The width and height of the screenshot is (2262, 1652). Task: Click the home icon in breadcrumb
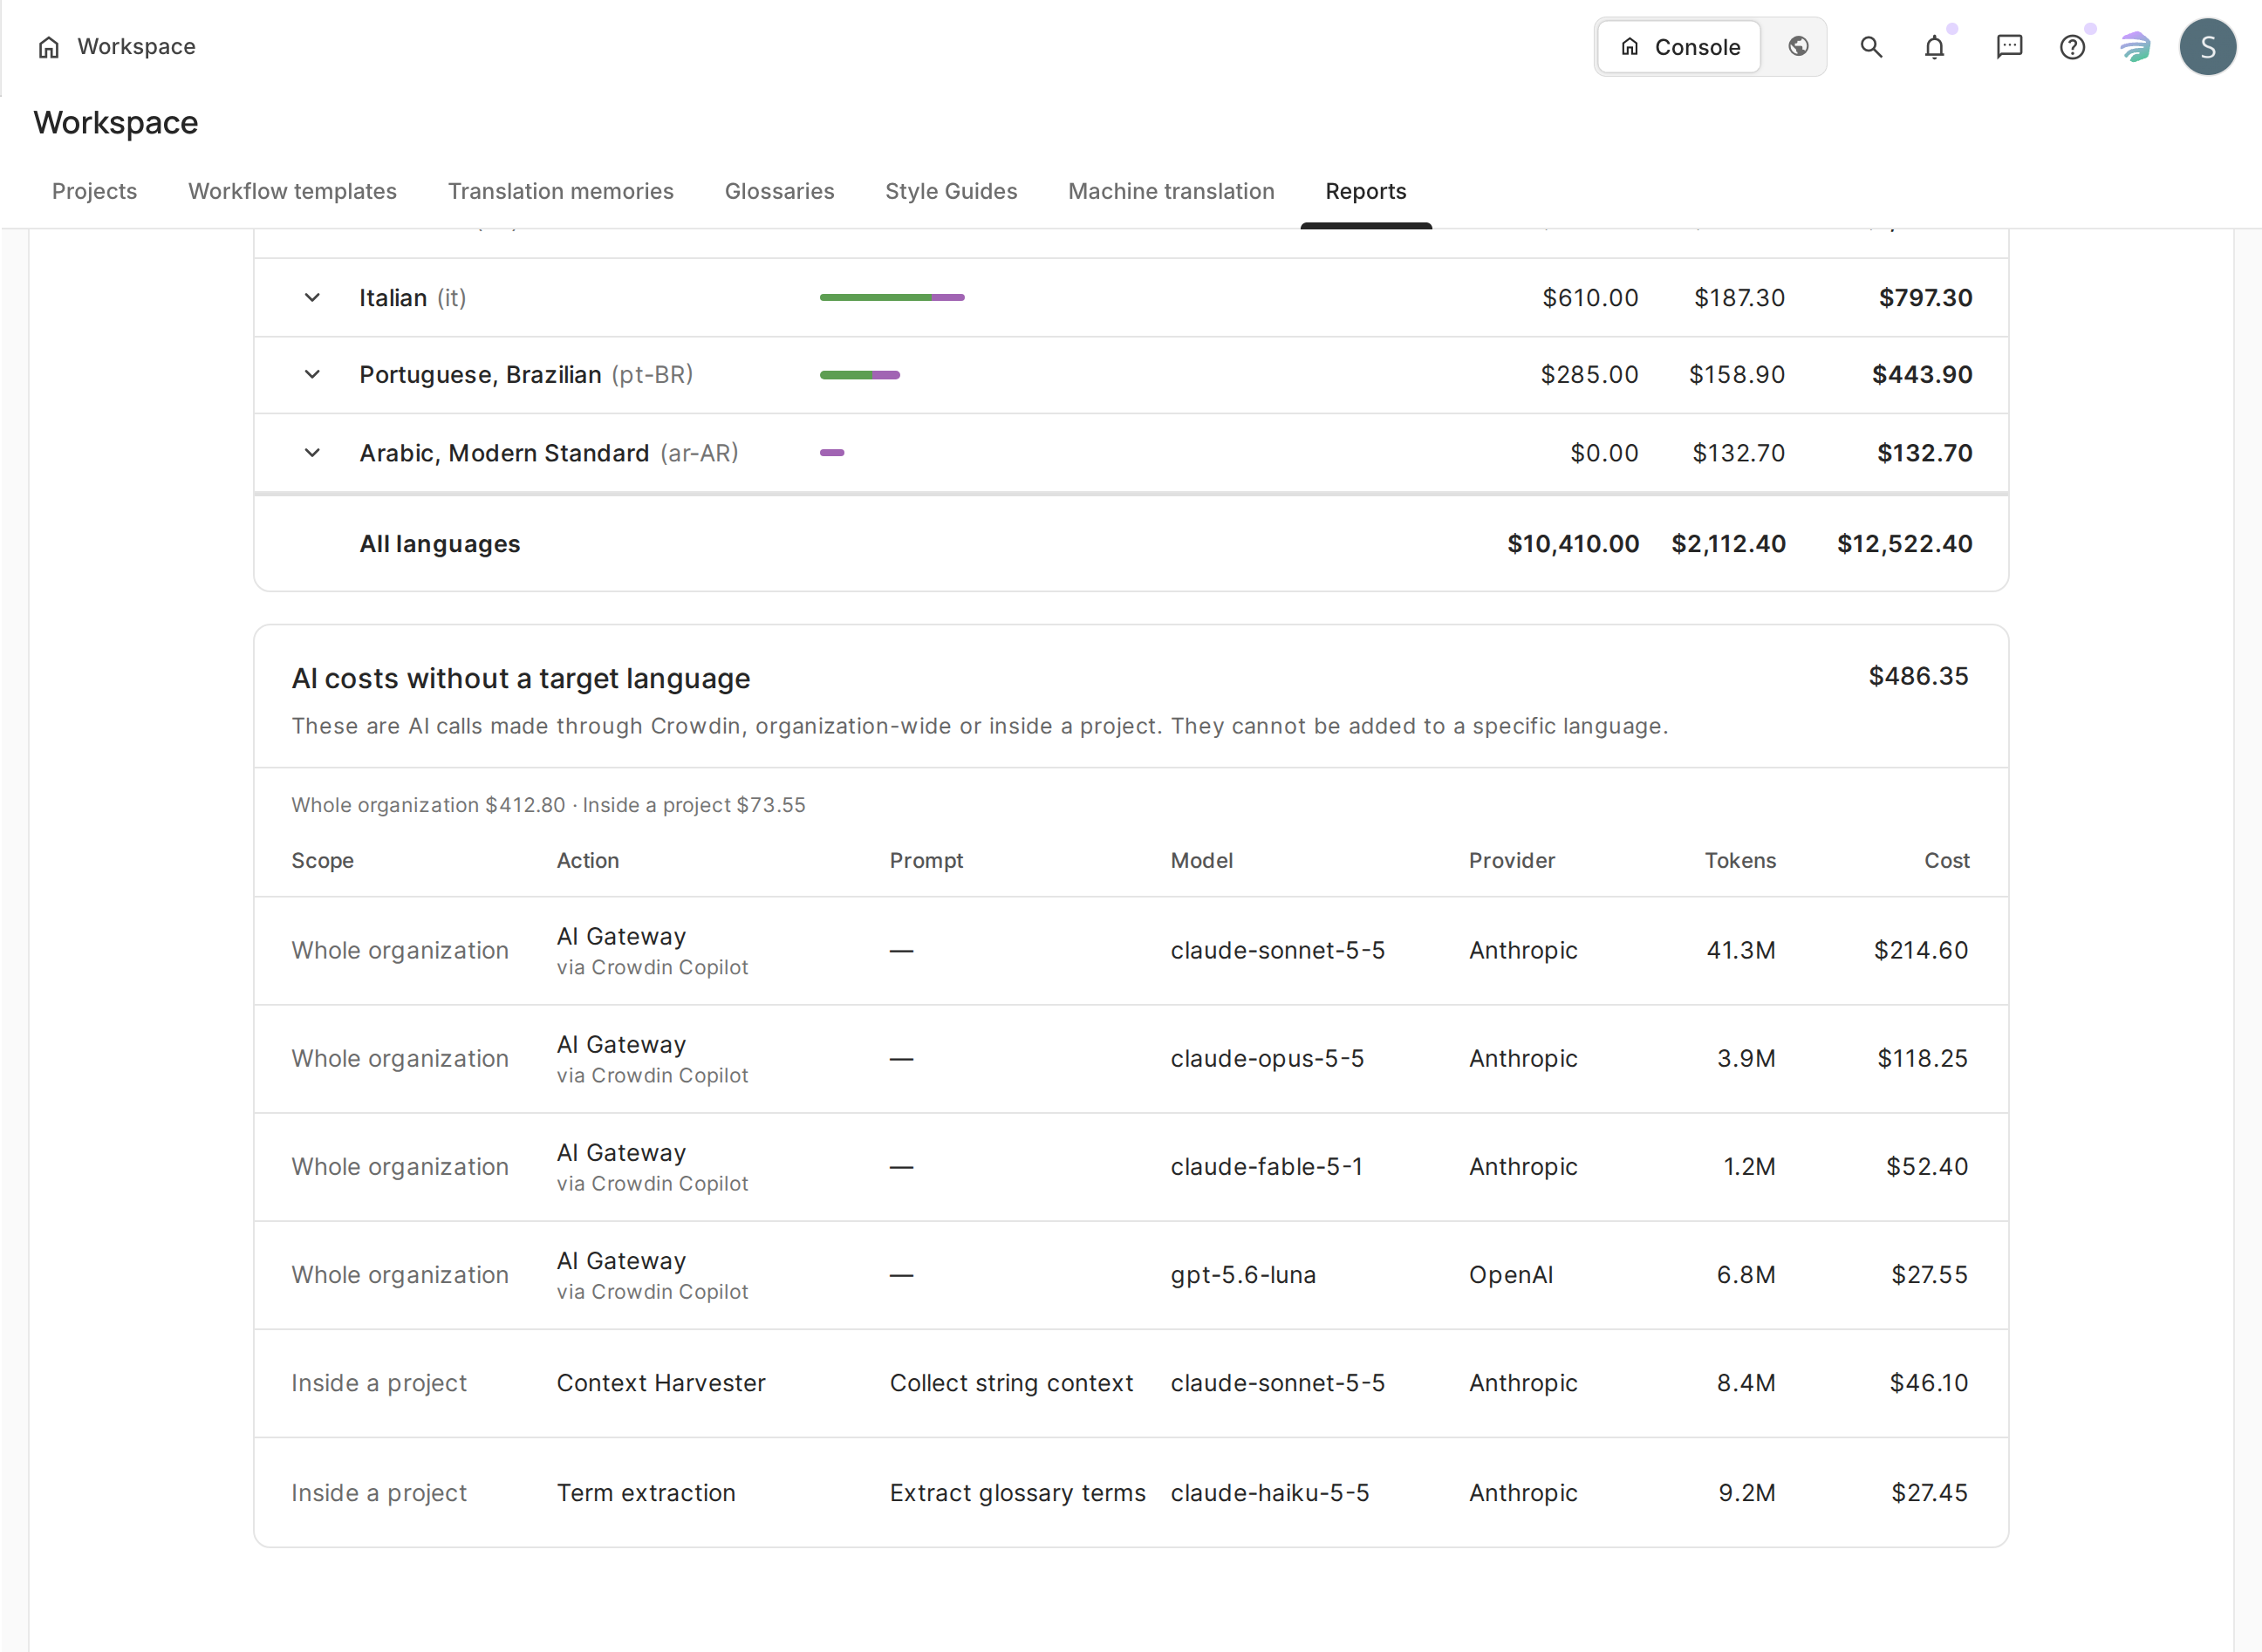coord(48,47)
